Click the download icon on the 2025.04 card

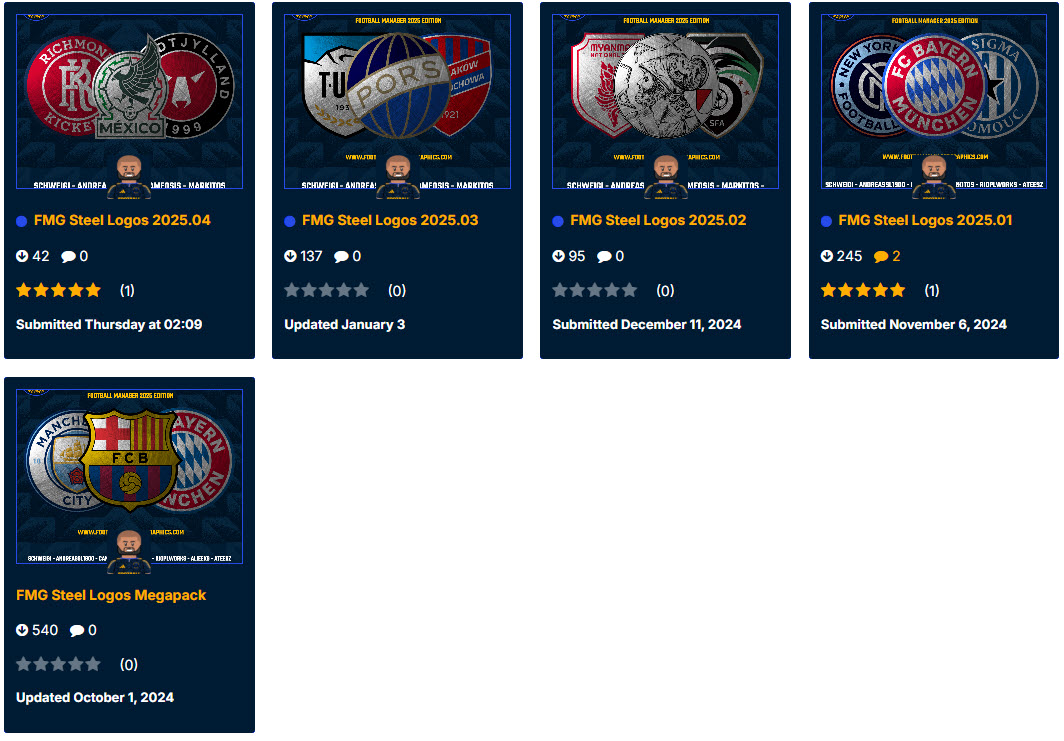point(22,256)
